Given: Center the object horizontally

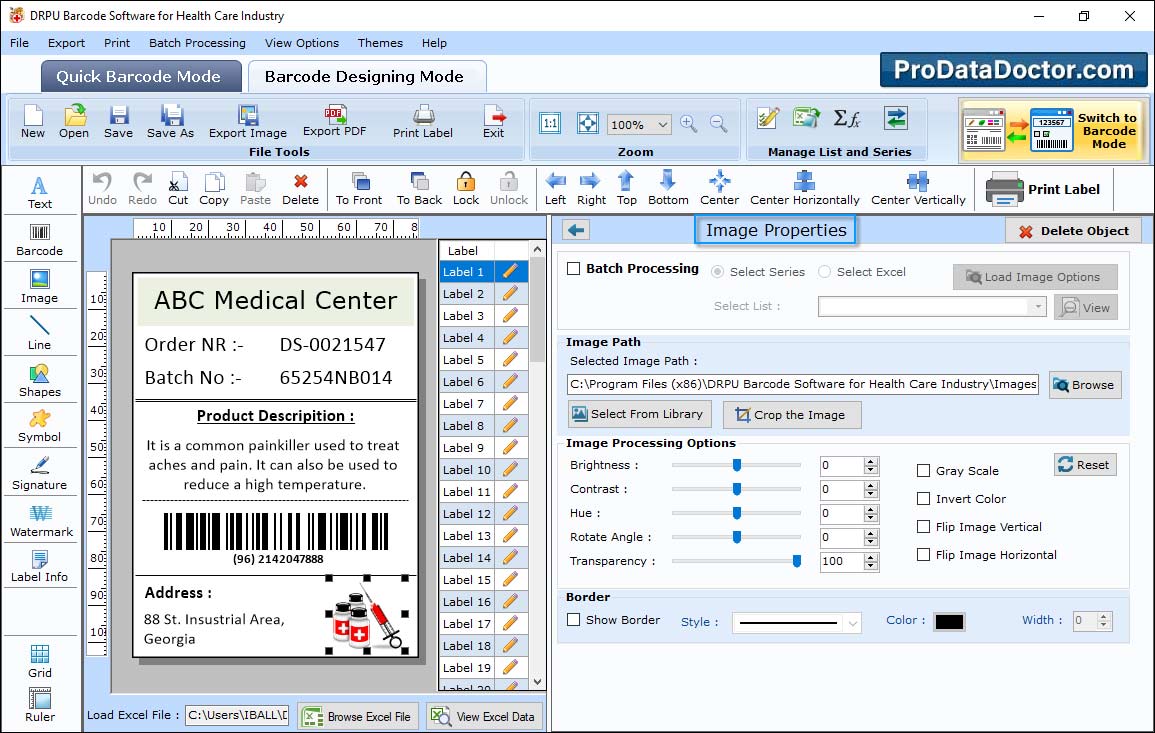Looking at the screenshot, I should (x=804, y=188).
